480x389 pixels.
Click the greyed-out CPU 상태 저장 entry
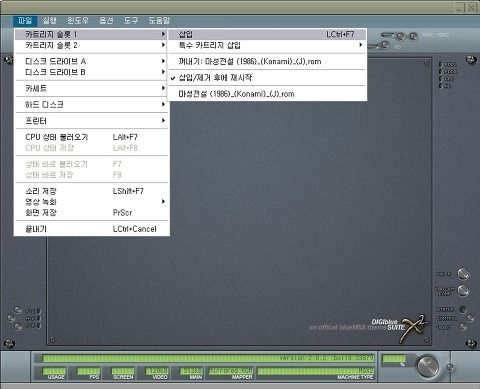(x=92, y=148)
